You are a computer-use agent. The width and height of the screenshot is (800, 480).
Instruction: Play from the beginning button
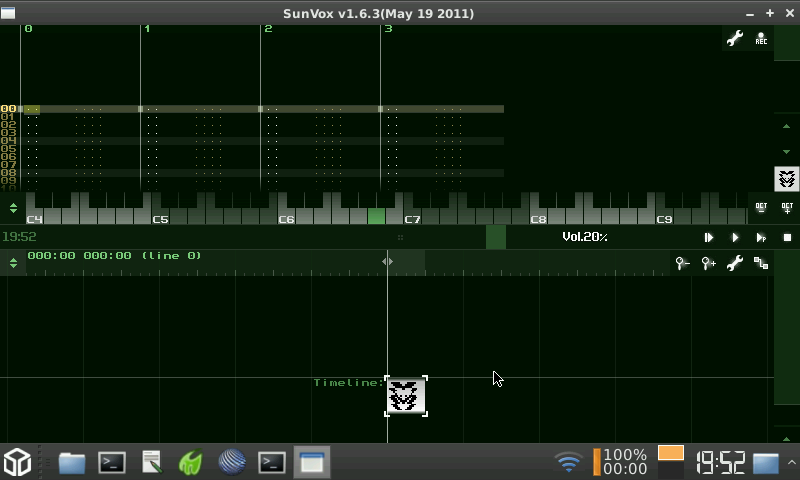(708, 237)
